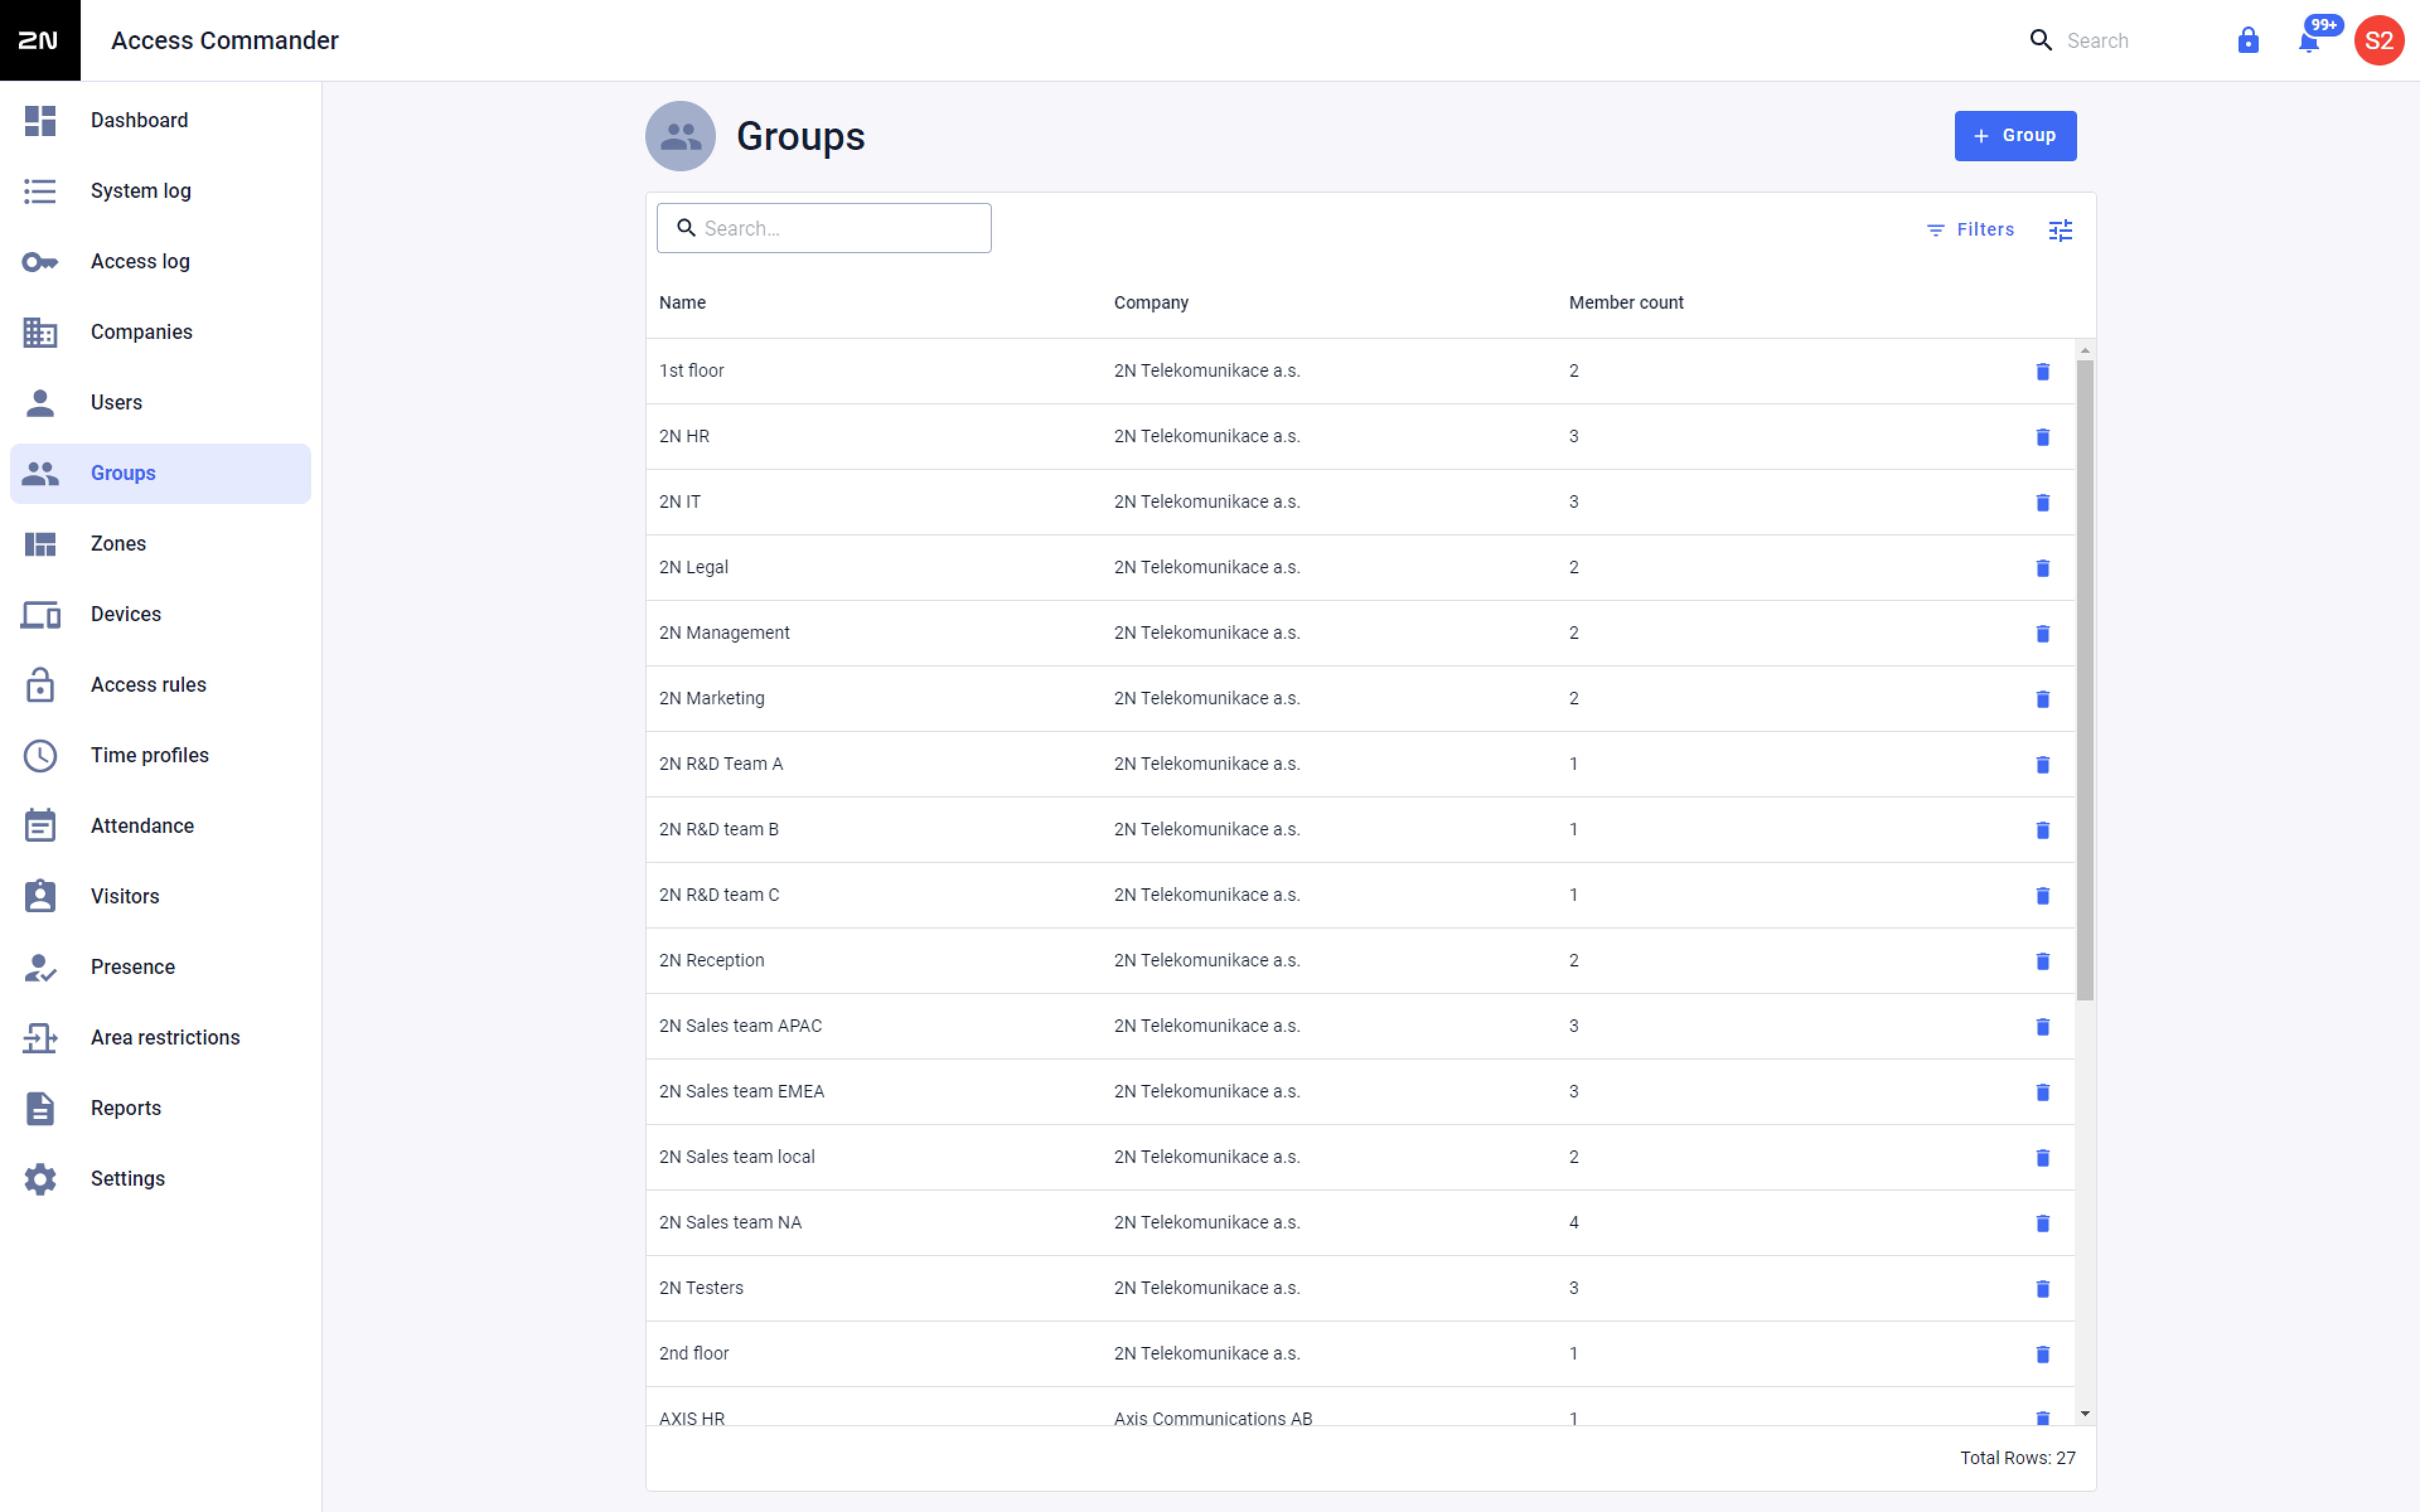Delete the 2N Sales team EMEA group

click(x=2043, y=1092)
